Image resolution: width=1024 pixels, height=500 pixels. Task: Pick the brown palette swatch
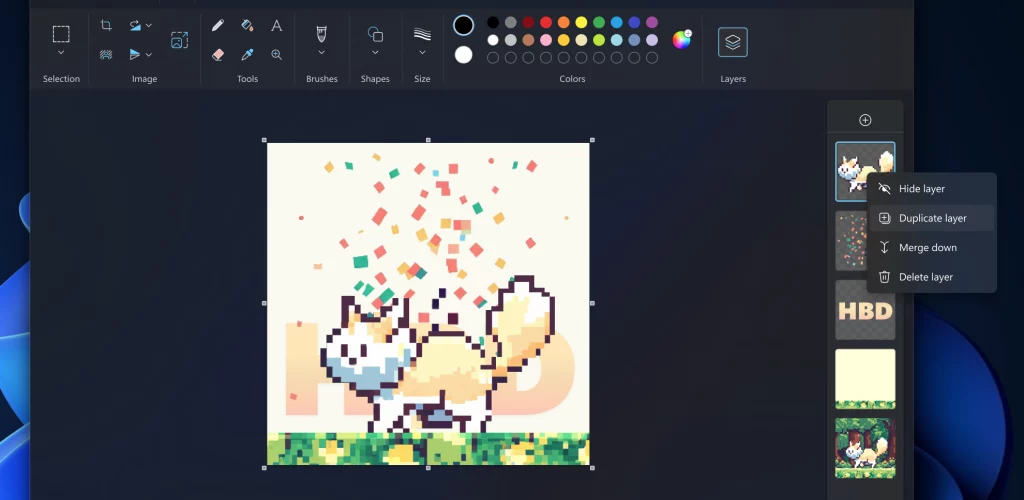(528, 40)
